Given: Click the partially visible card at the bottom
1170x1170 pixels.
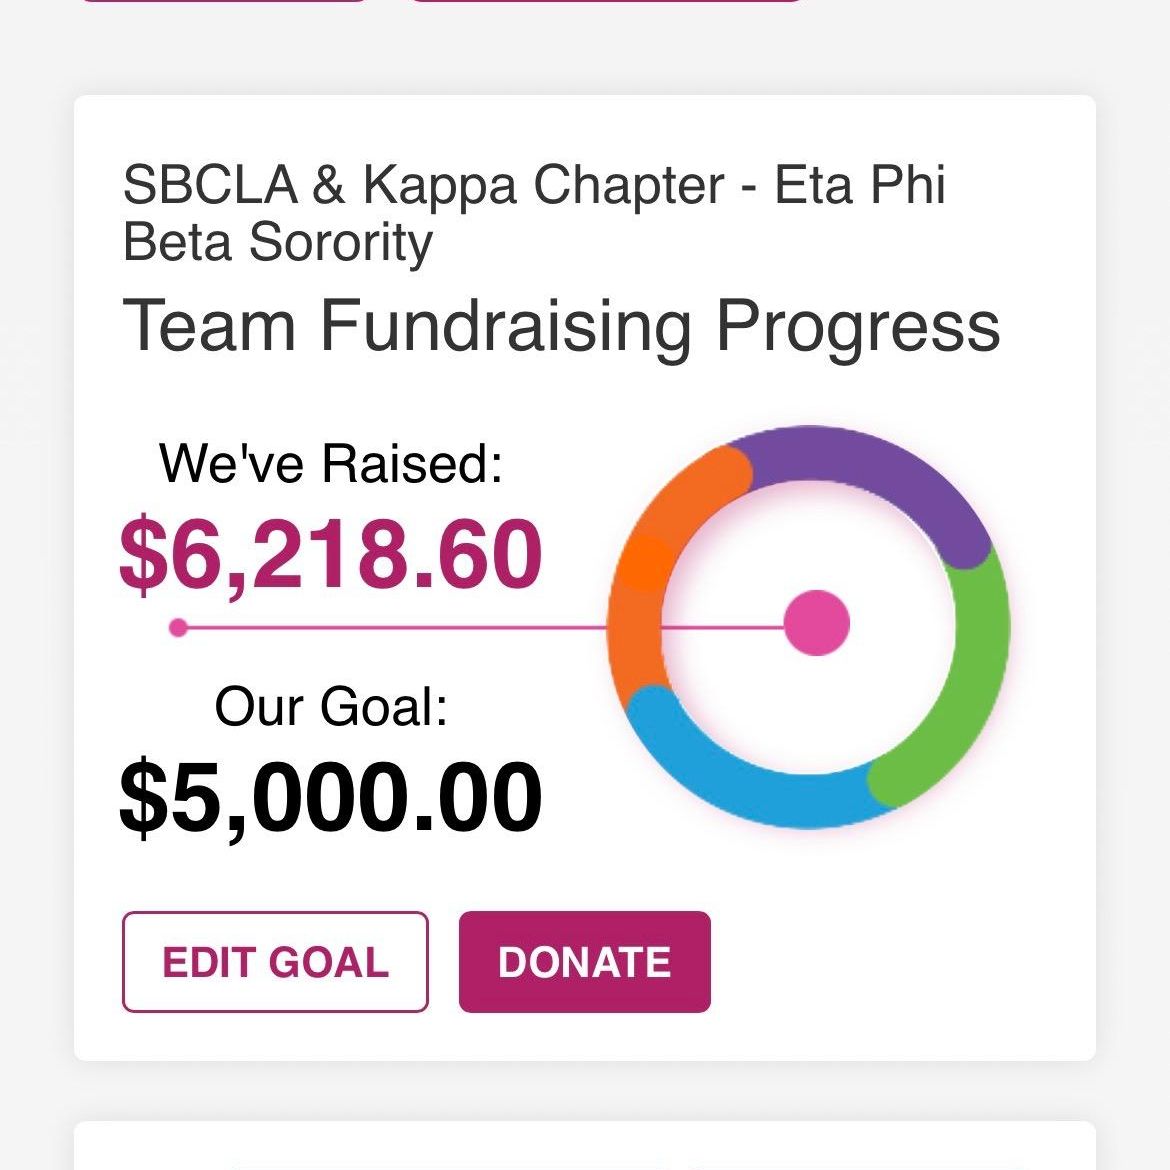Looking at the screenshot, I should [584, 1146].
